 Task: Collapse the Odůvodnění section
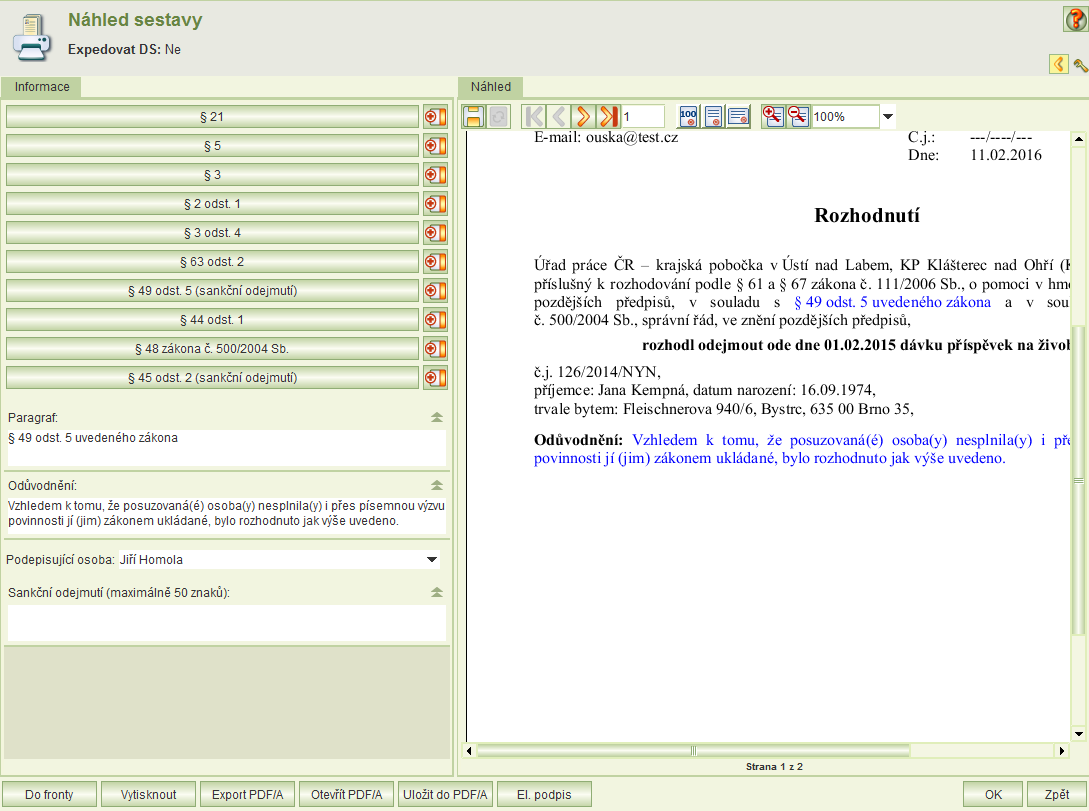click(436, 485)
